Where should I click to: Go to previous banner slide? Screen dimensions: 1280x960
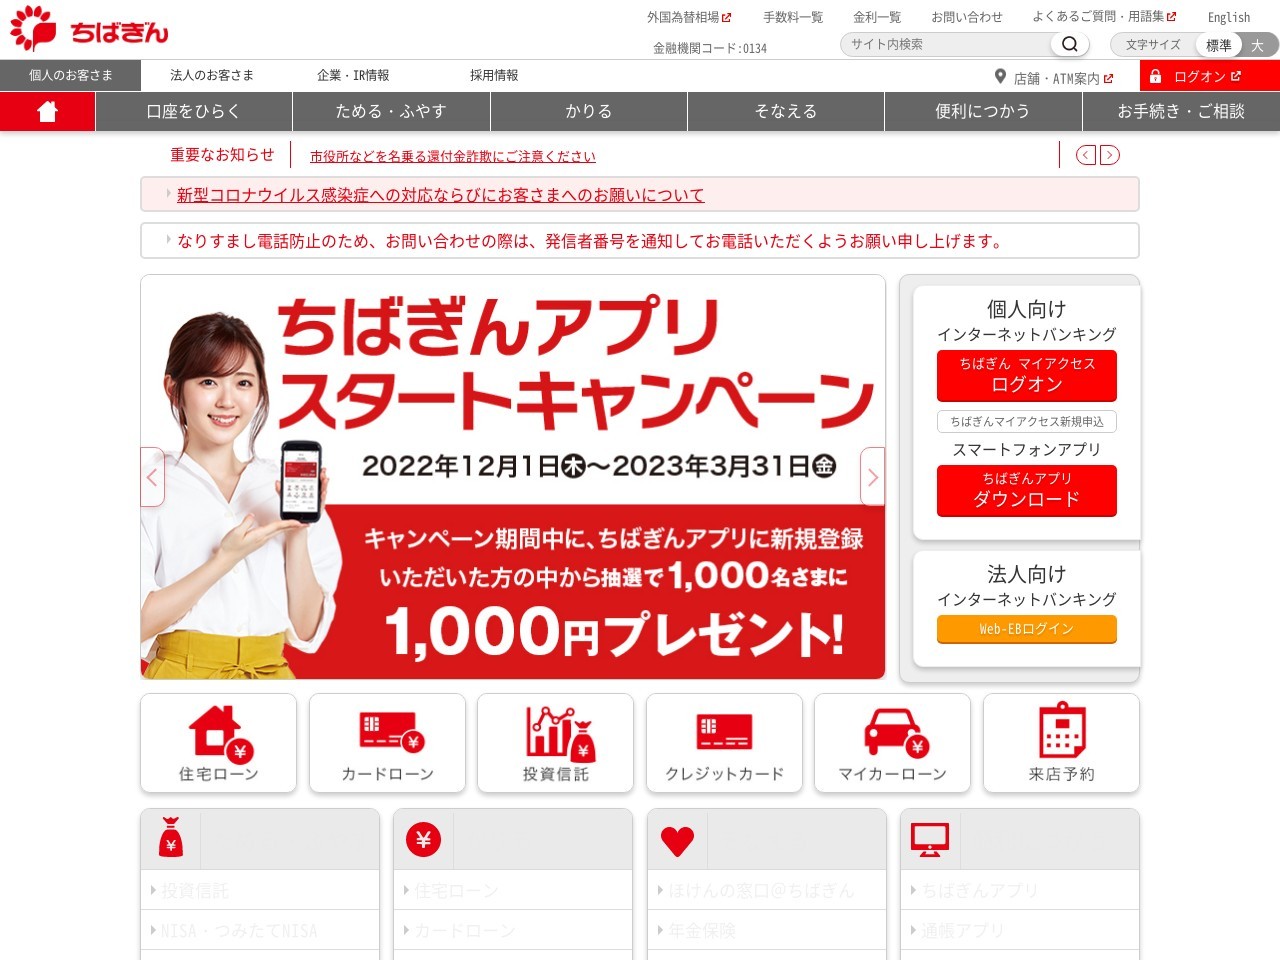[152, 477]
